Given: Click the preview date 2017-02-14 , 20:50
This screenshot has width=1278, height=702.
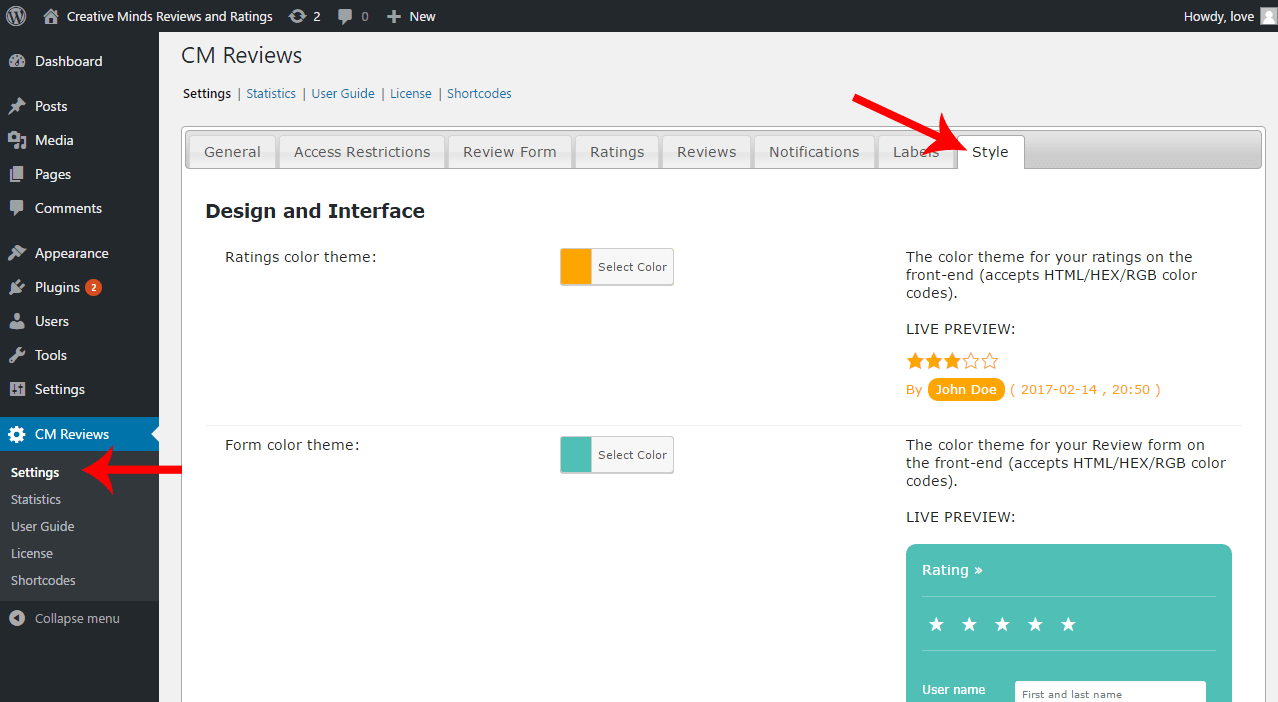Looking at the screenshot, I should pos(1086,390).
